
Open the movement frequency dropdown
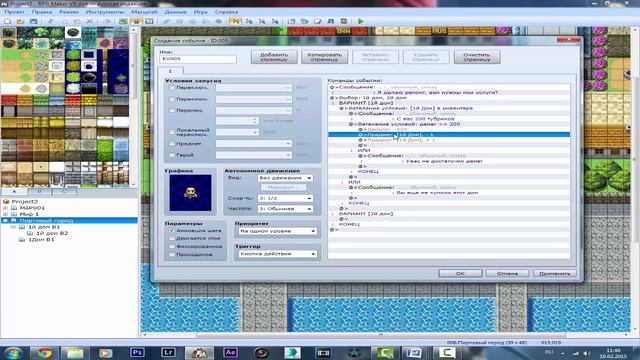coord(285,209)
